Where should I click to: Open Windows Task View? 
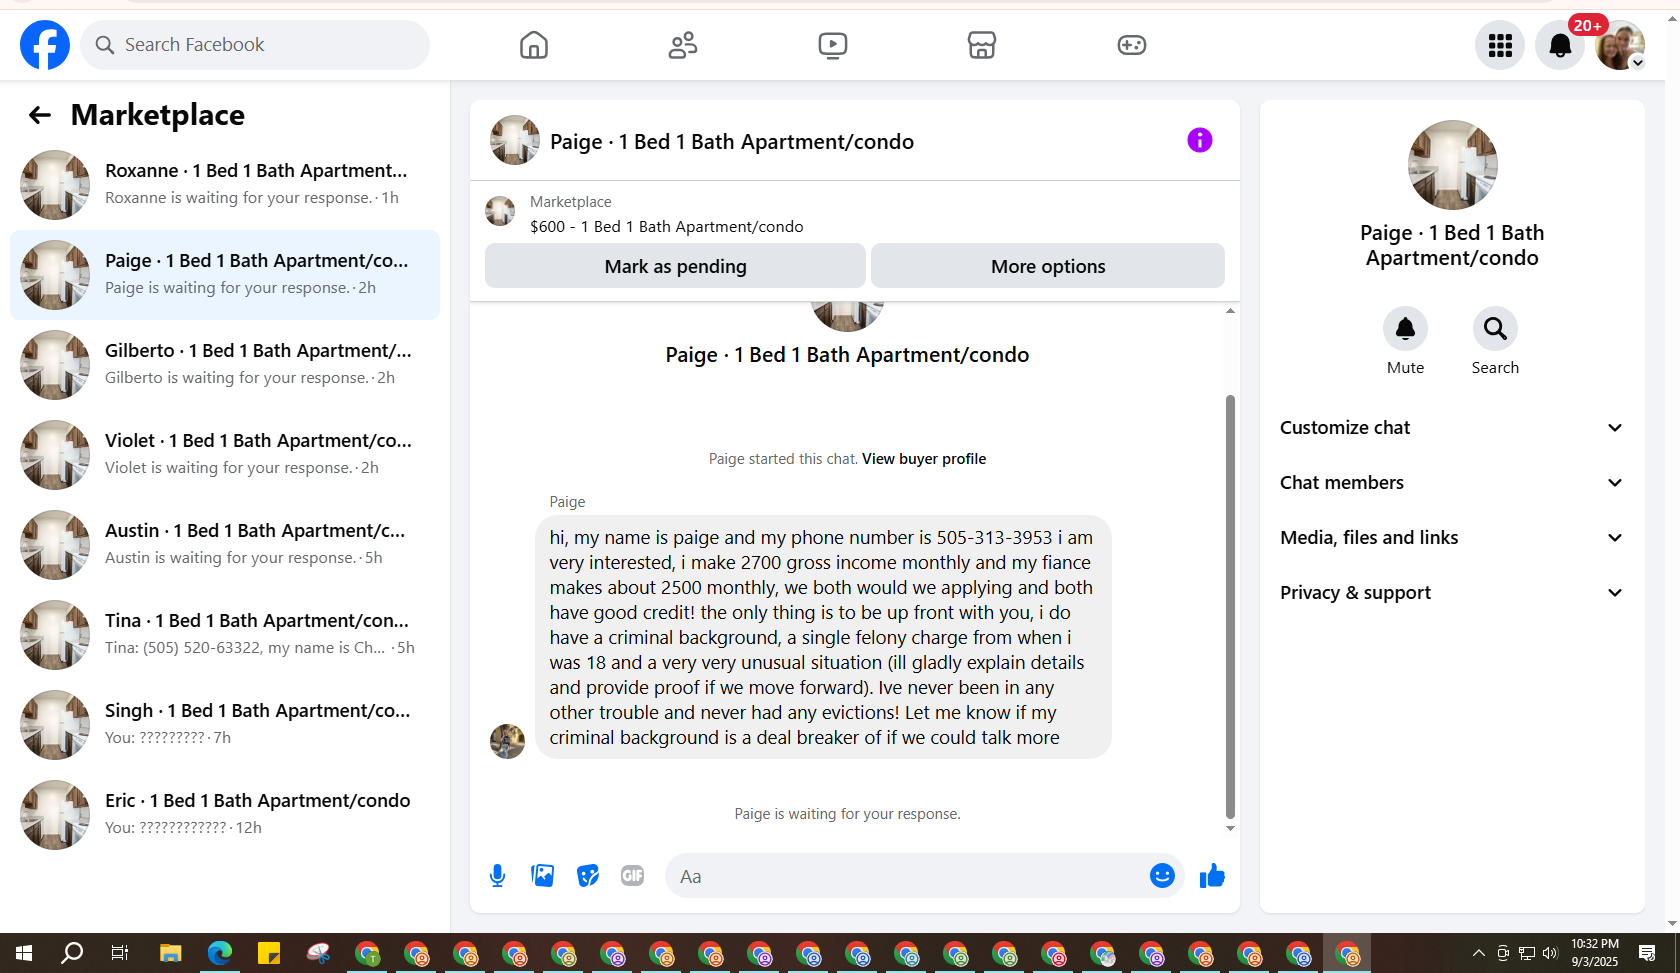click(x=120, y=953)
